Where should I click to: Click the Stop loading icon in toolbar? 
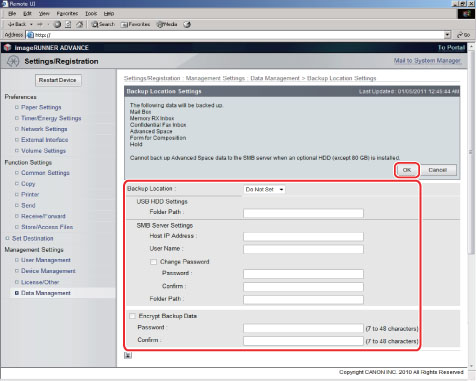(57, 24)
